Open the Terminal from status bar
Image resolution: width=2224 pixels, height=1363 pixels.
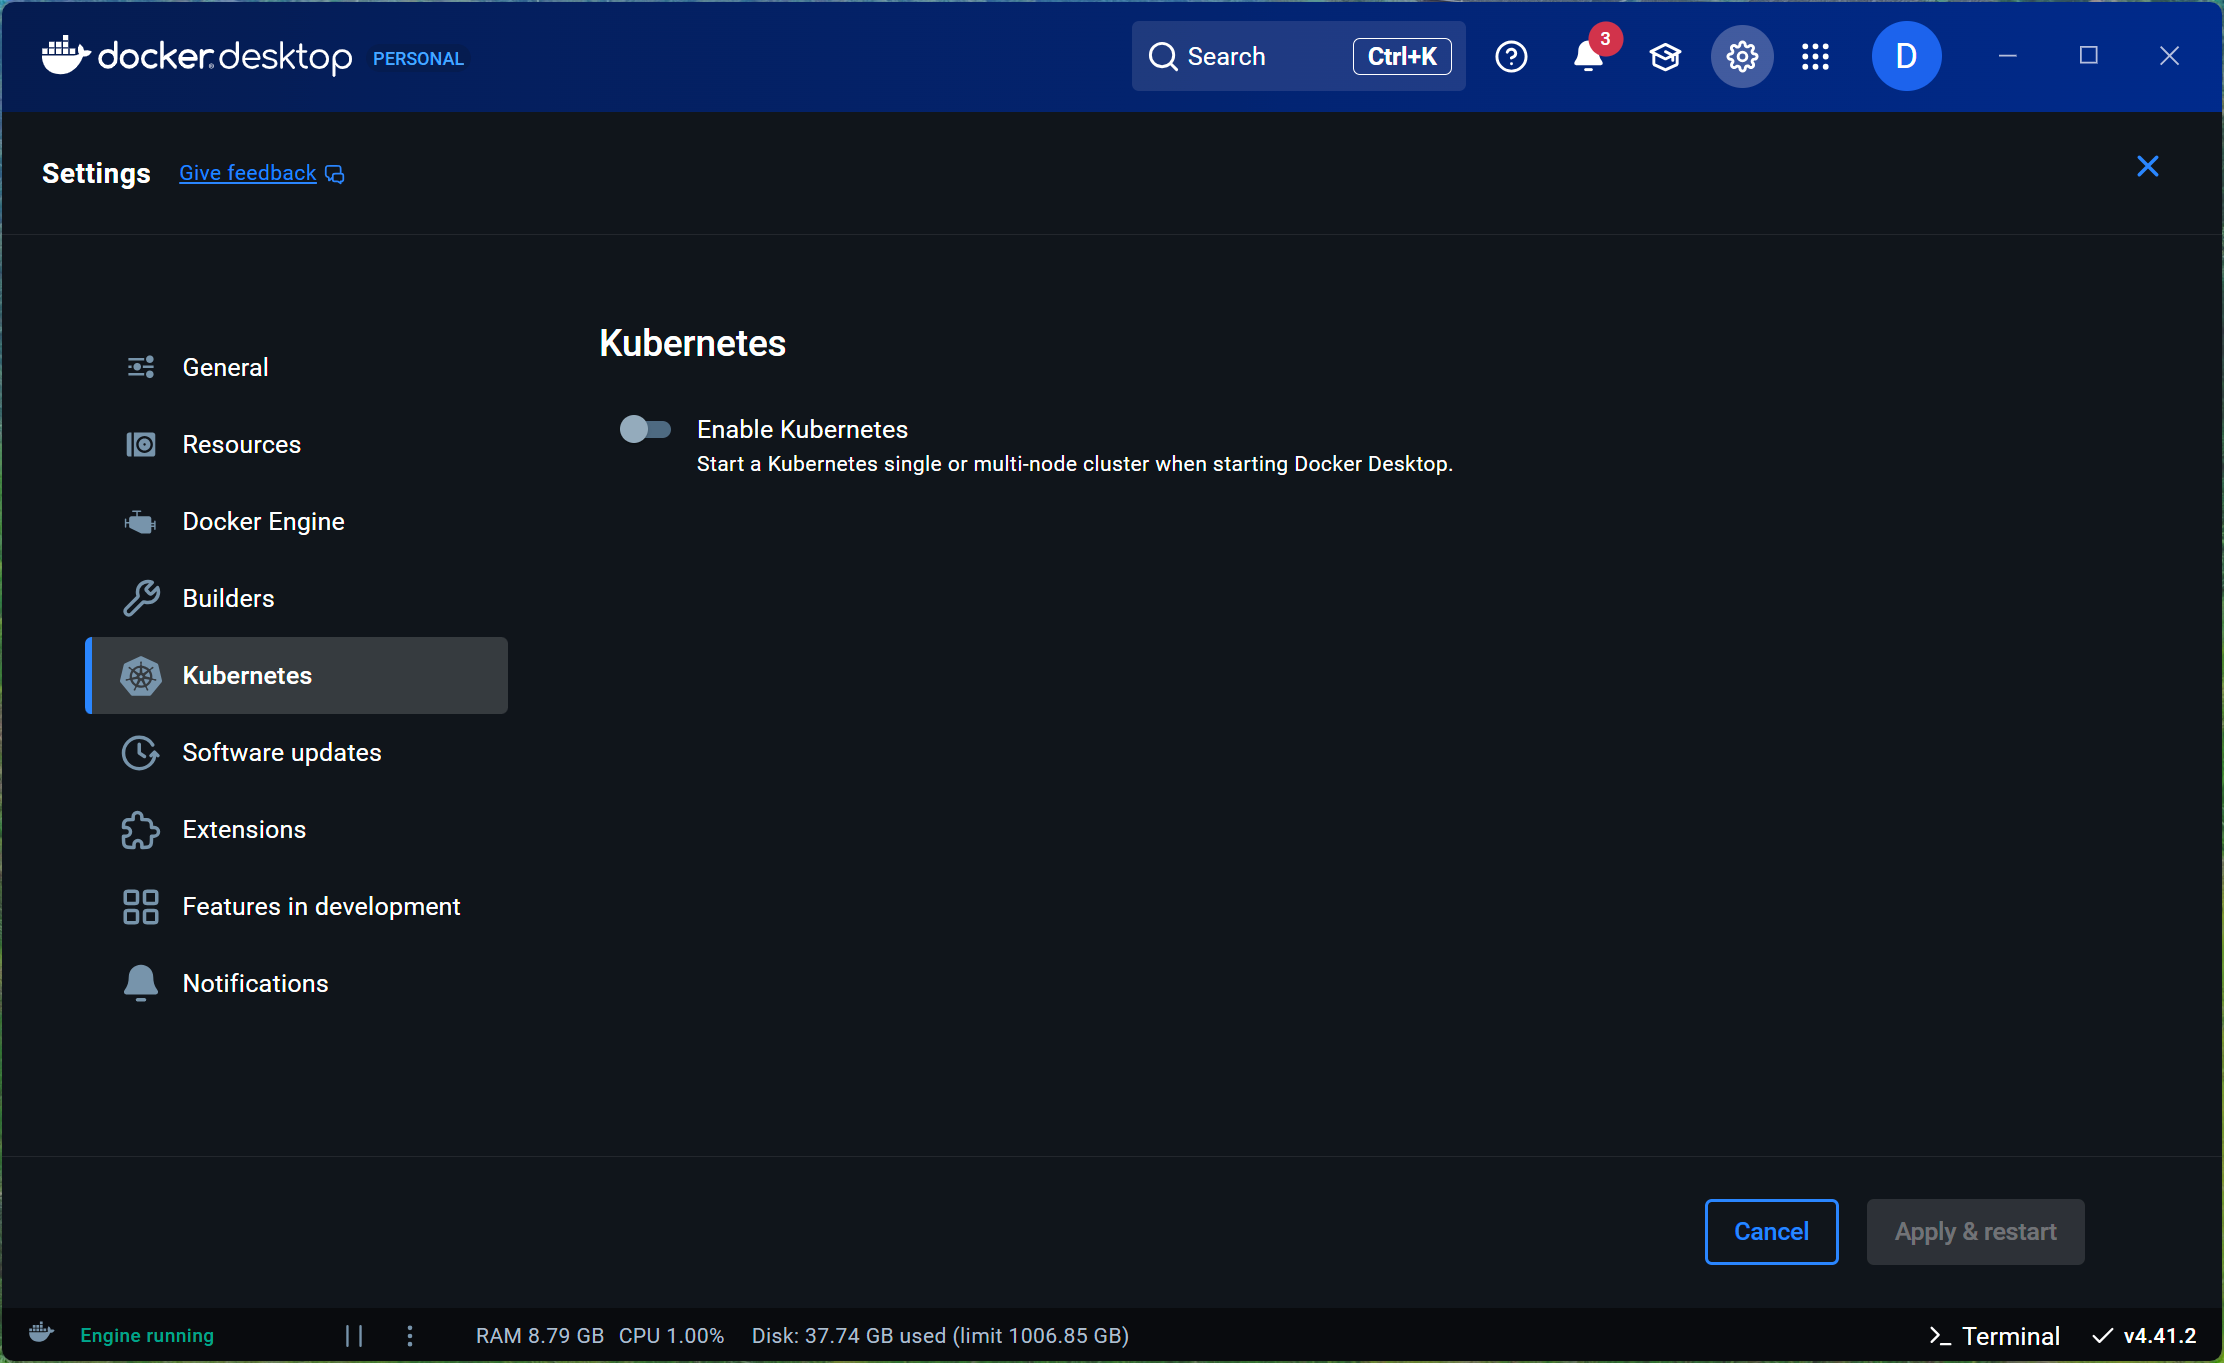click(1995, 1336)
